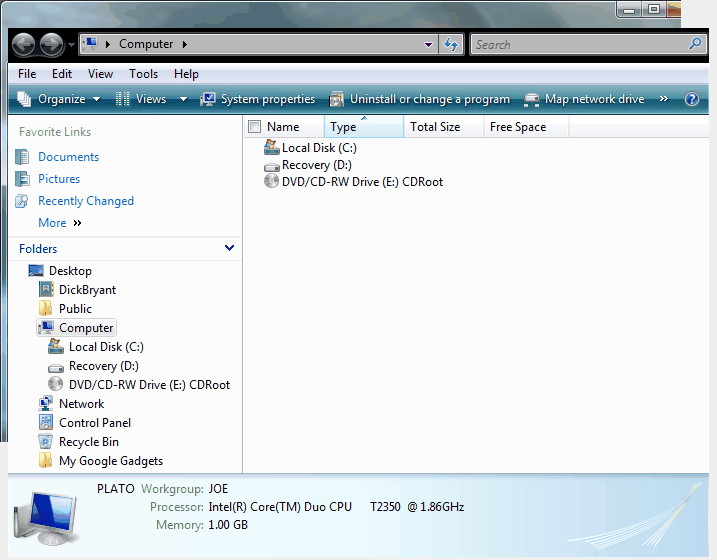Open address bar history dropdown
Image resolution: width=717 pixels, height=560 pixels.
[x=428, y=45]
